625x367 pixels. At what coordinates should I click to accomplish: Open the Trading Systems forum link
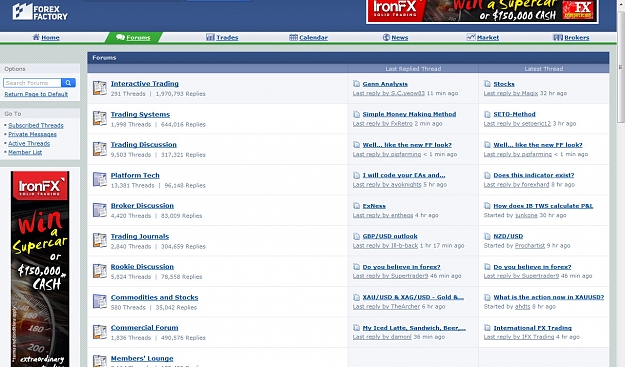pyautogui.click(x=140, y=114)
